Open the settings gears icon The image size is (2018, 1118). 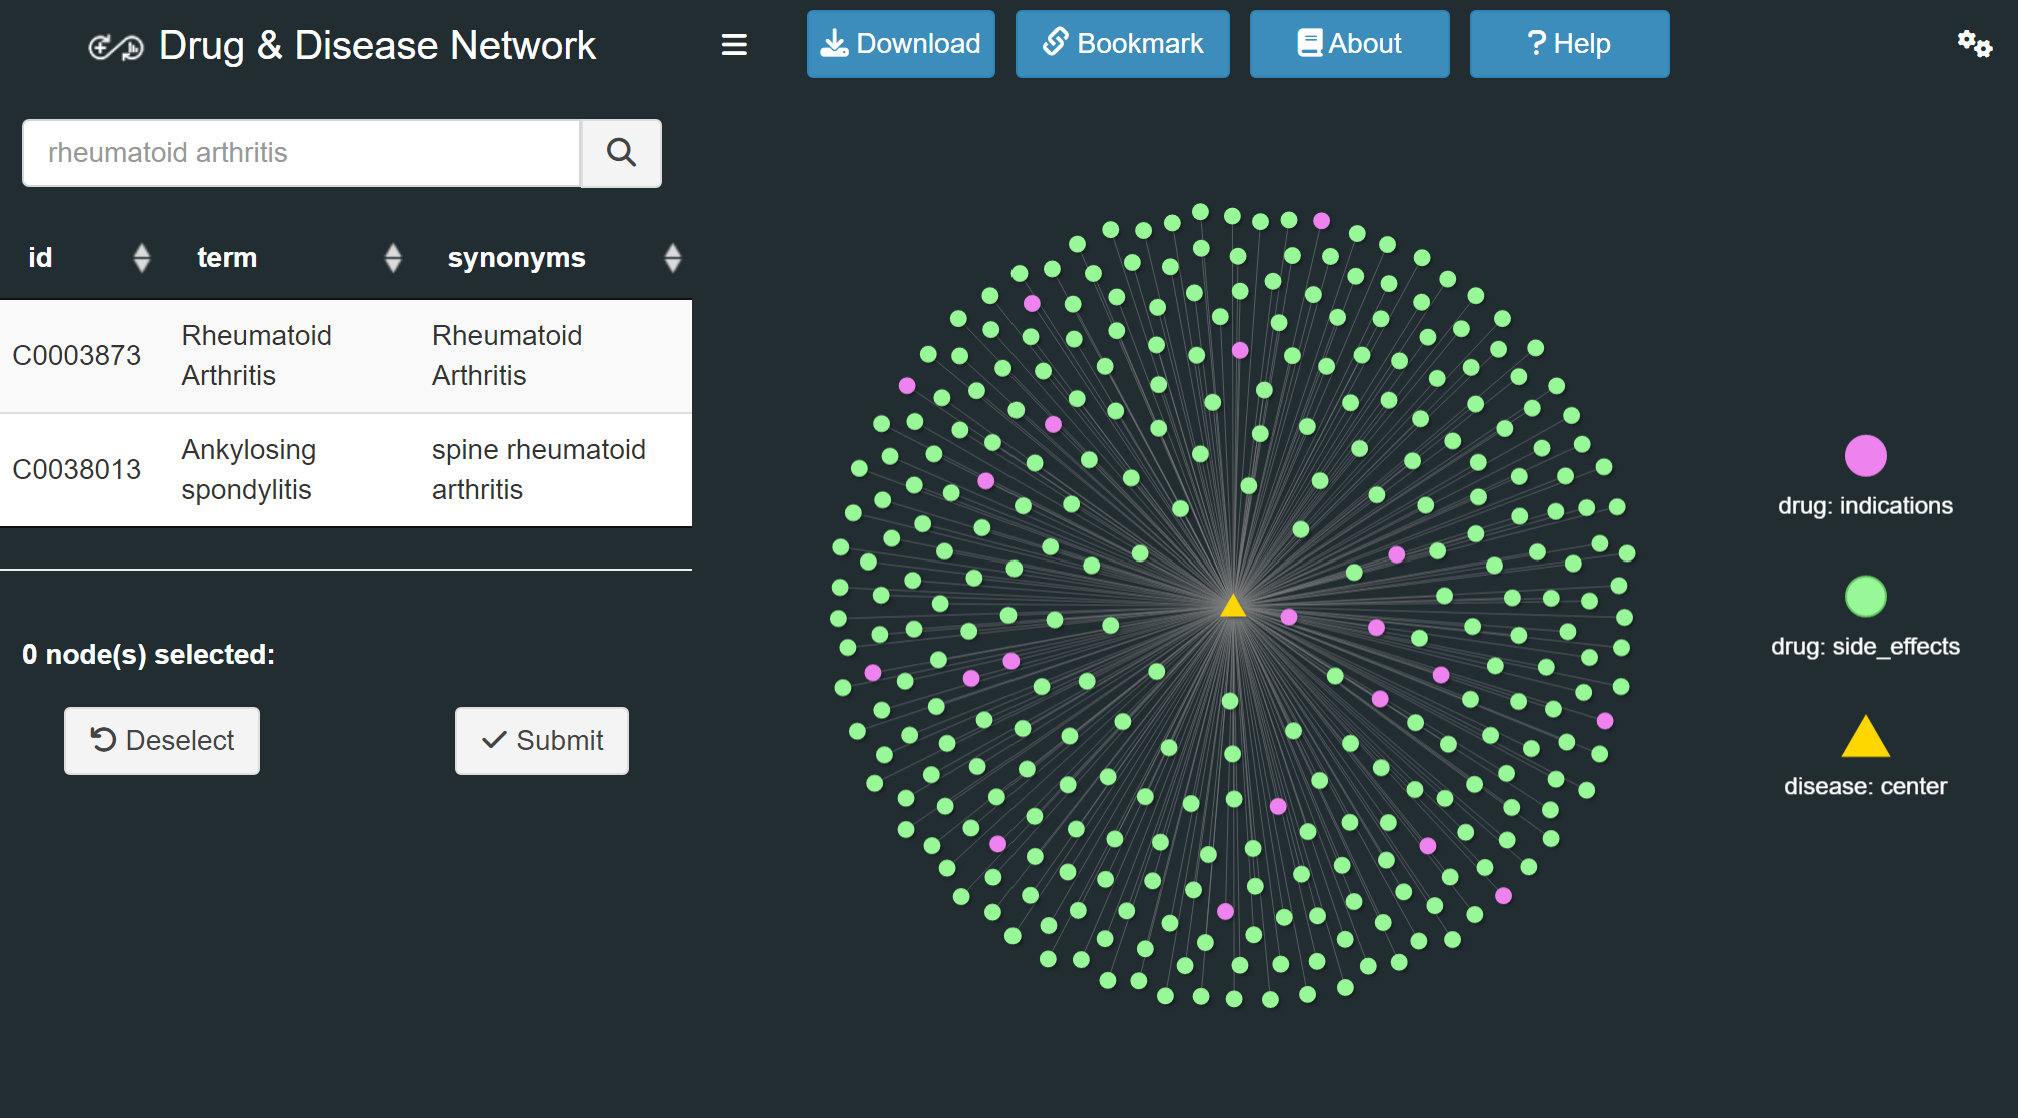coord(1974,44)
